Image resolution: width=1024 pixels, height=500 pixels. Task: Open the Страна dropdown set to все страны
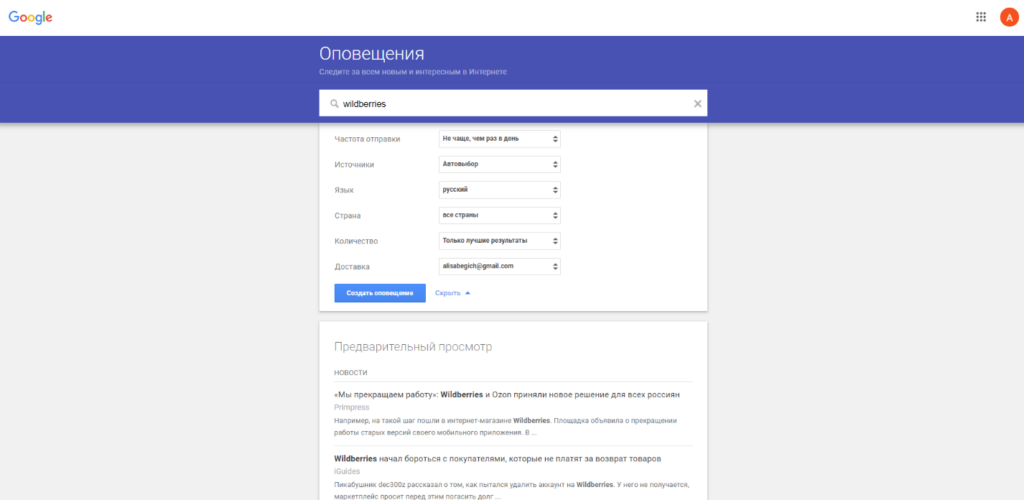500,215
